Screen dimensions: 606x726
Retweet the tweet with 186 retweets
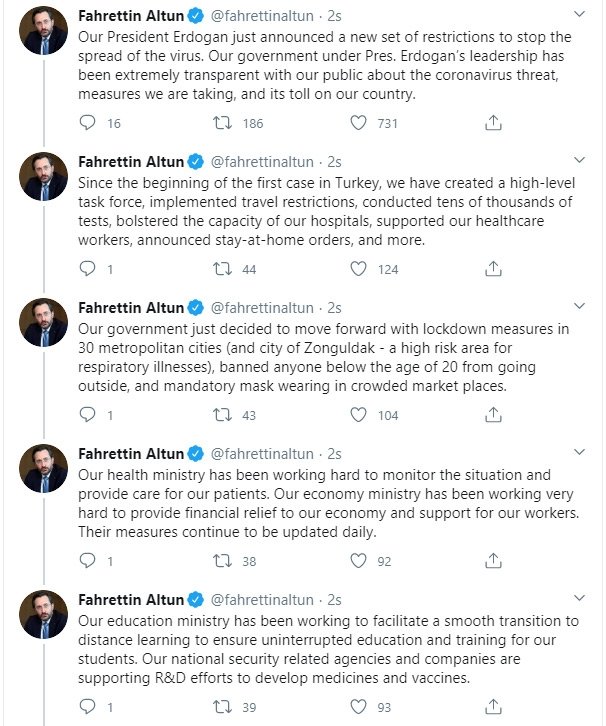(222, 123)
